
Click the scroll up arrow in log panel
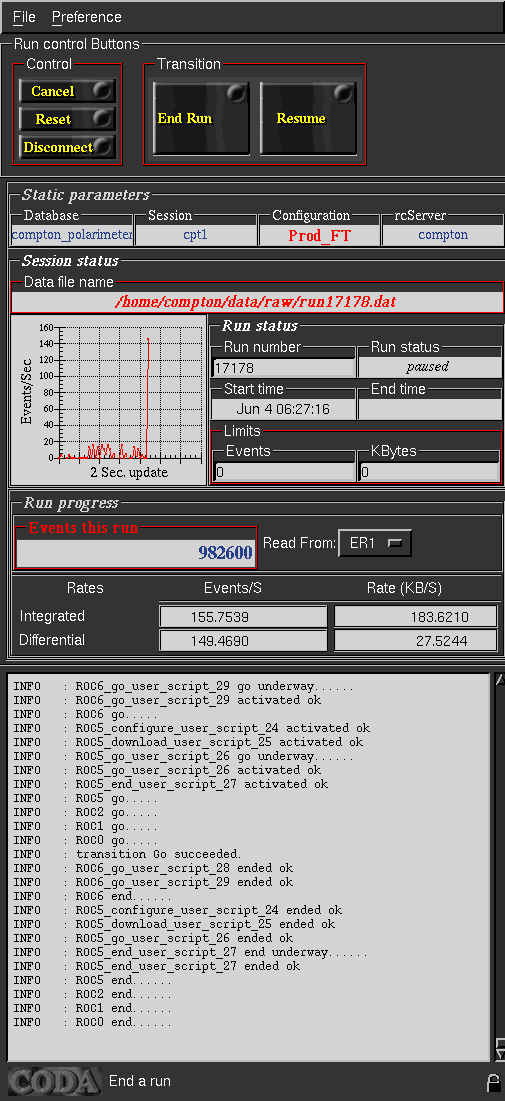[x=499, y=679]
